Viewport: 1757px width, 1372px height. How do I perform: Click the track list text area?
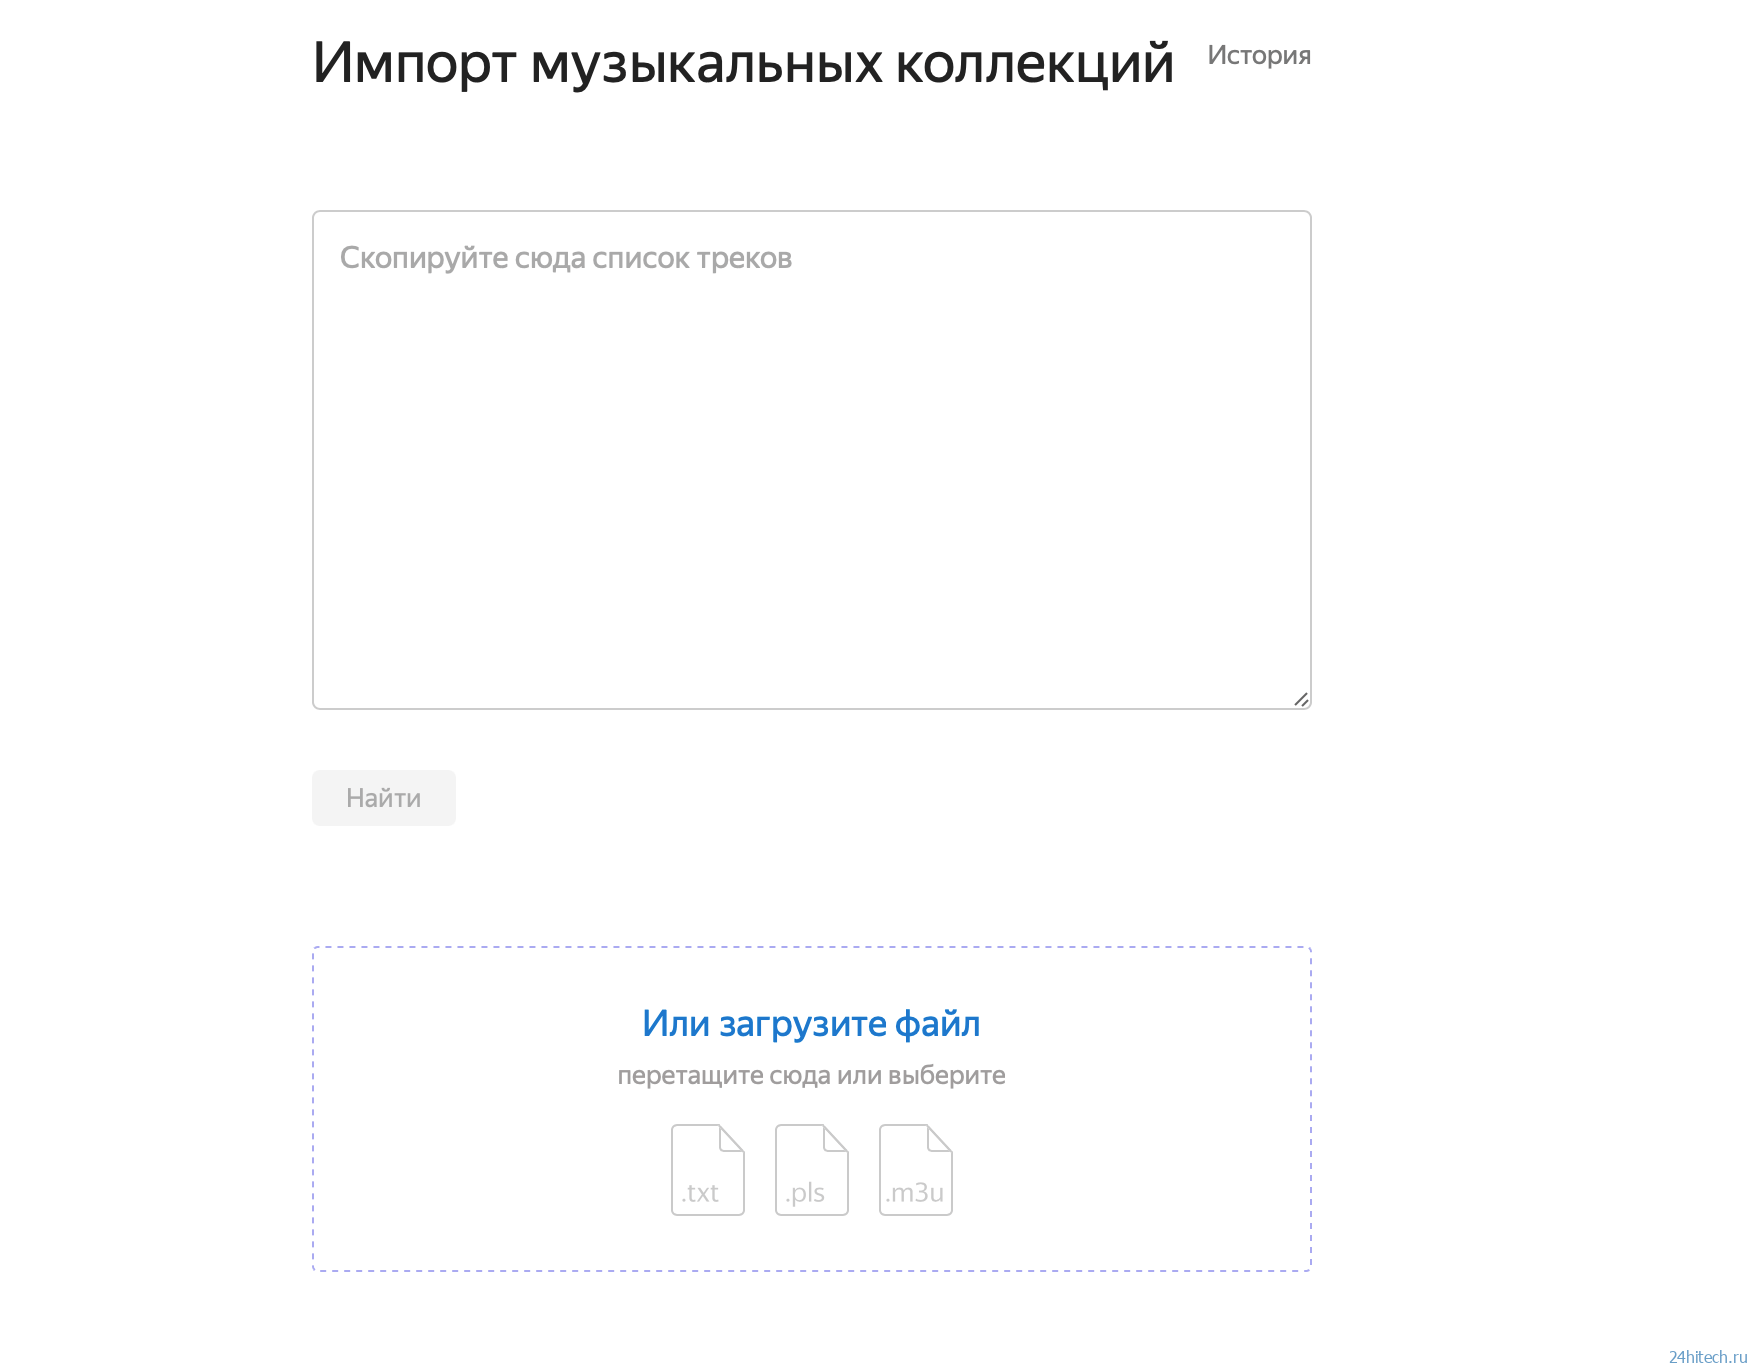pyautogui.click(x=811, y=460)
